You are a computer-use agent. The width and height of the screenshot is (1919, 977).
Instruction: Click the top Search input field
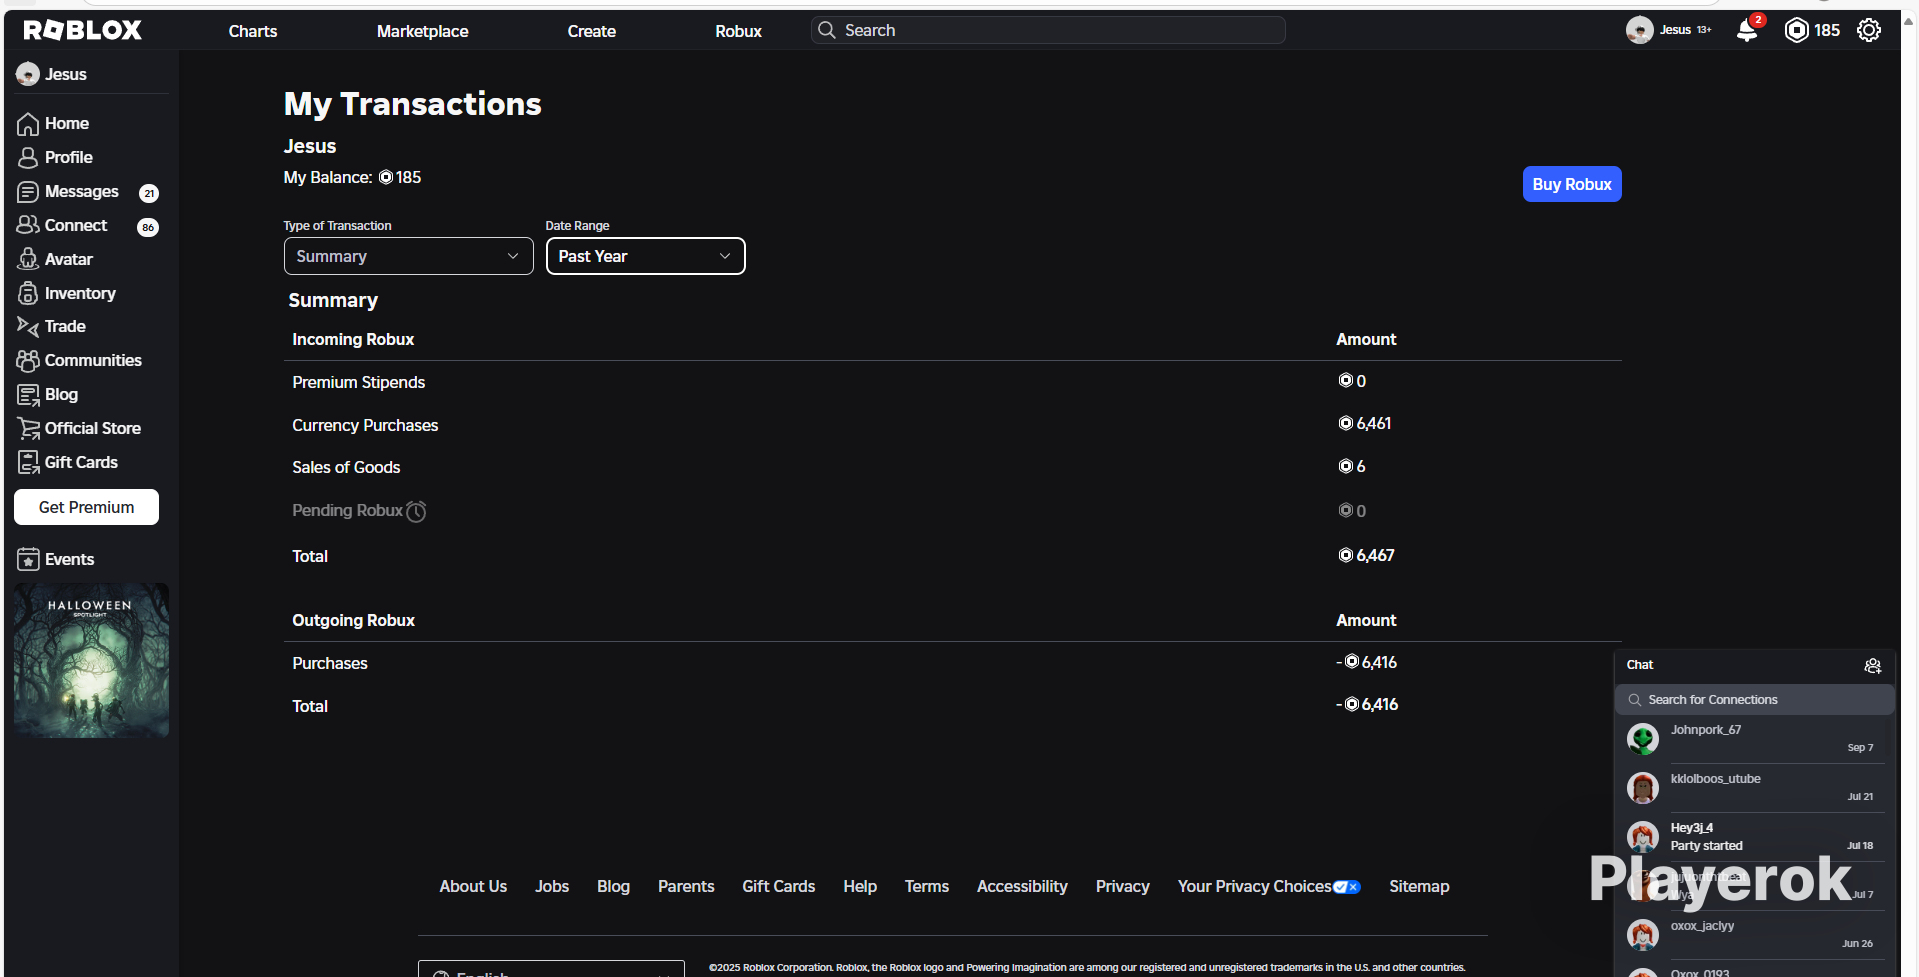click(x=1048, y=30)
